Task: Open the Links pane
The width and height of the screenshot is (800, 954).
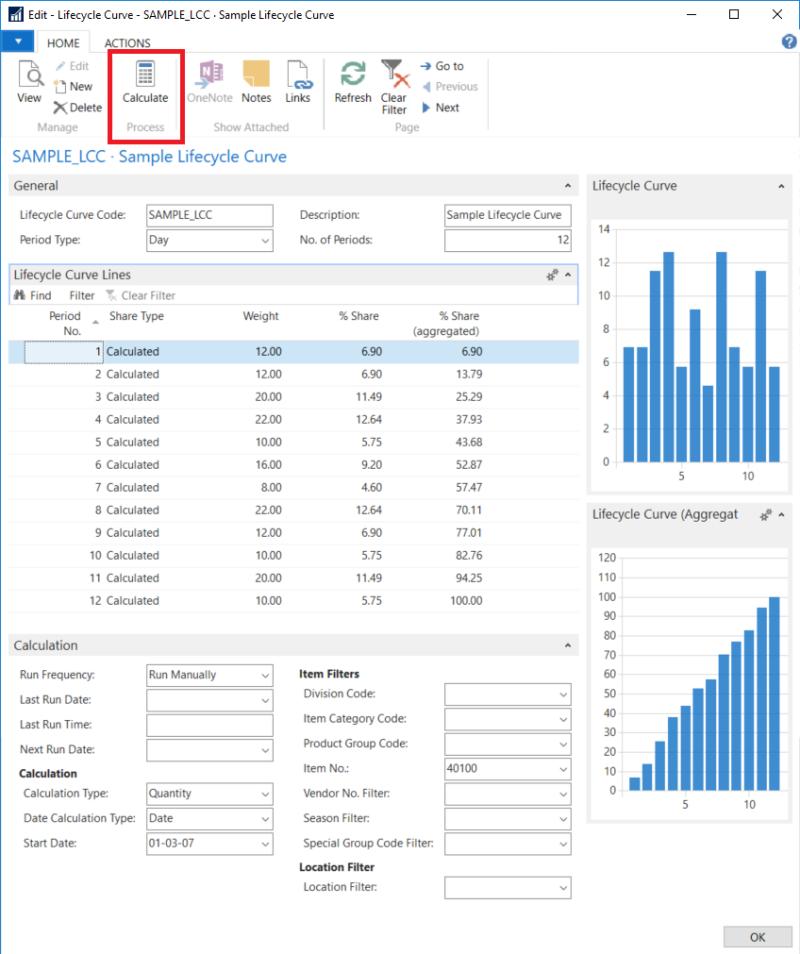Action: (299, 85)
